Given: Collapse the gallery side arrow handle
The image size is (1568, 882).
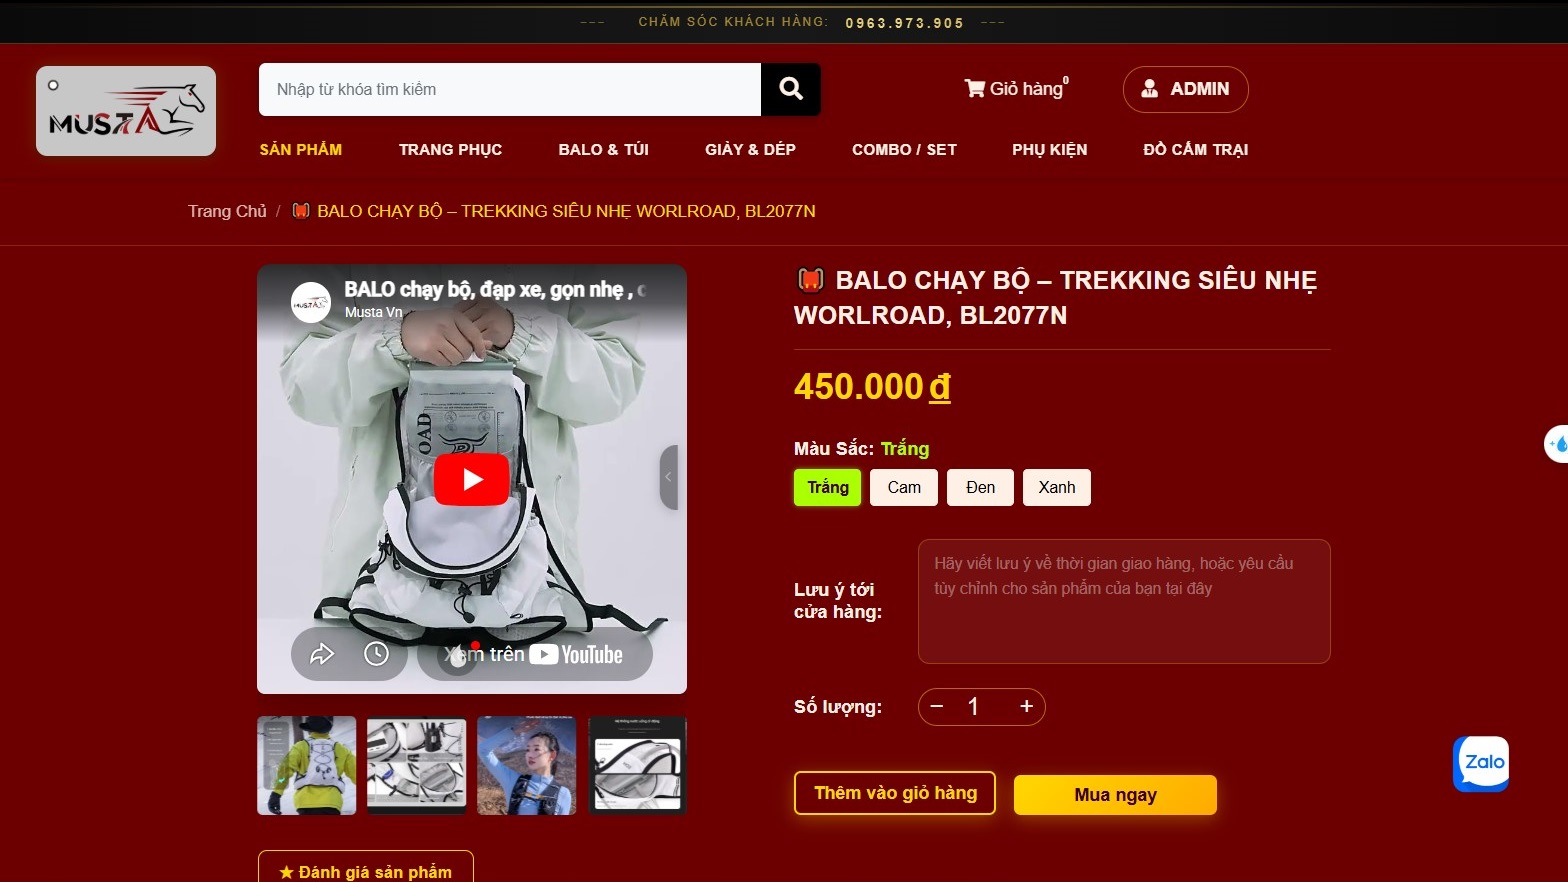Looking at the screenshot, I should point(669,477).
